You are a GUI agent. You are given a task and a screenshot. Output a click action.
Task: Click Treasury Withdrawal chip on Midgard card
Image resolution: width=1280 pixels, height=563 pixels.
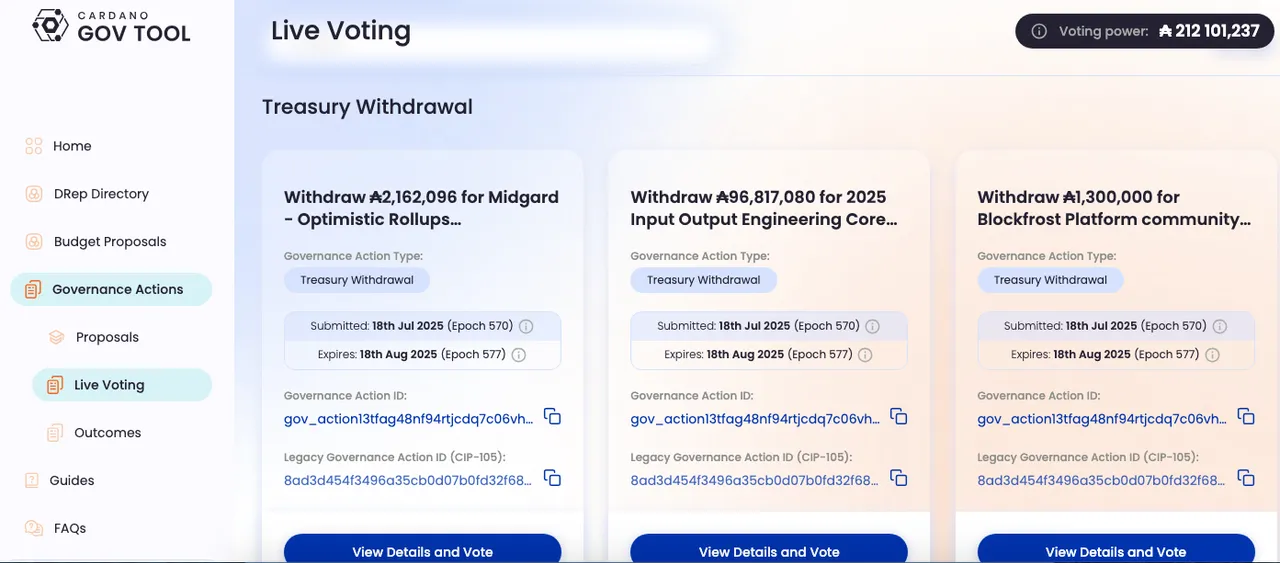(357, 280)
